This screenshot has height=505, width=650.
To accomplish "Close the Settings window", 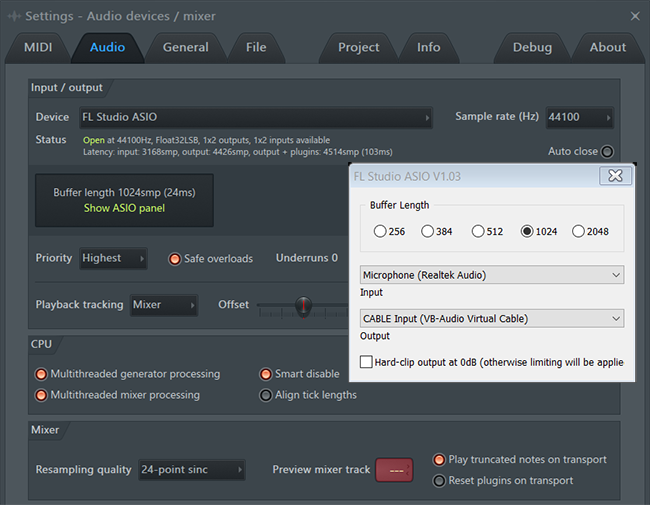I will pos(635,16).
